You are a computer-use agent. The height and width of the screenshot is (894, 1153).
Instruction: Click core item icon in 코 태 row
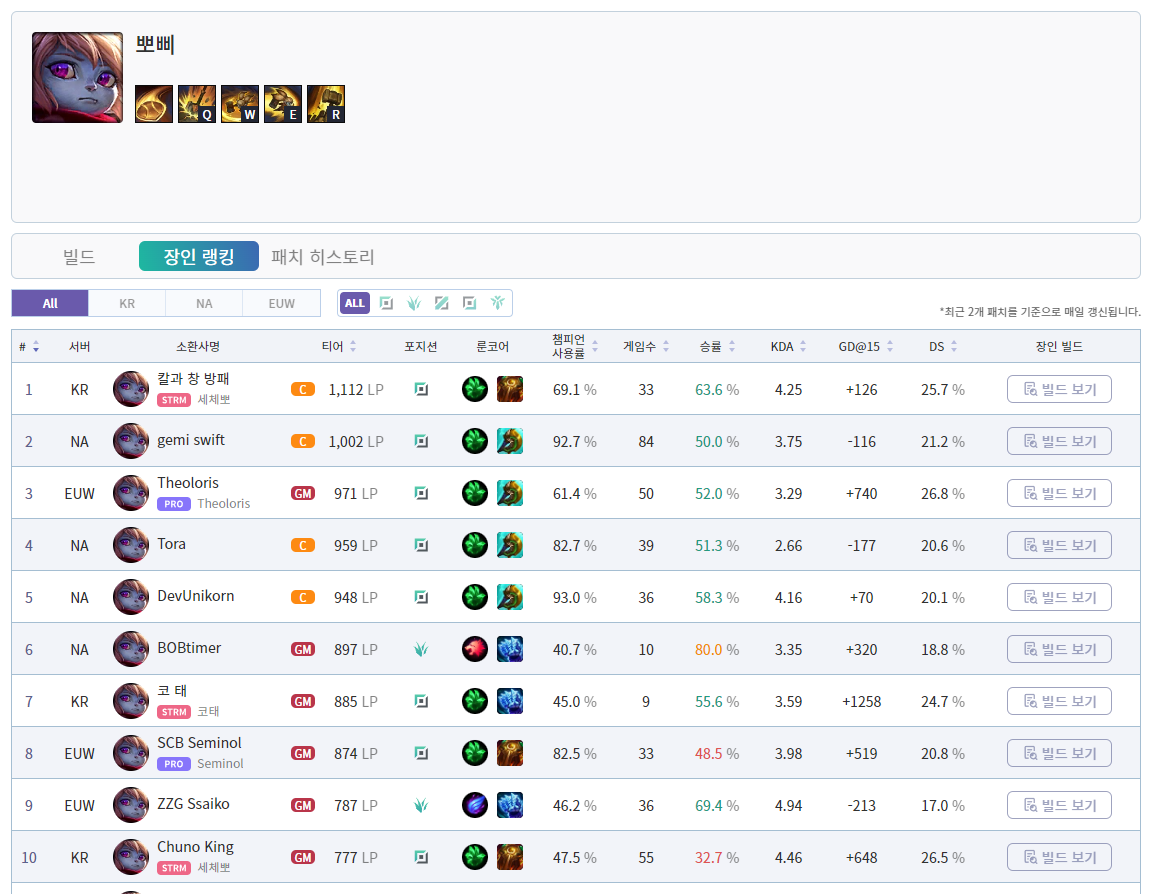[x=510, y=701]
